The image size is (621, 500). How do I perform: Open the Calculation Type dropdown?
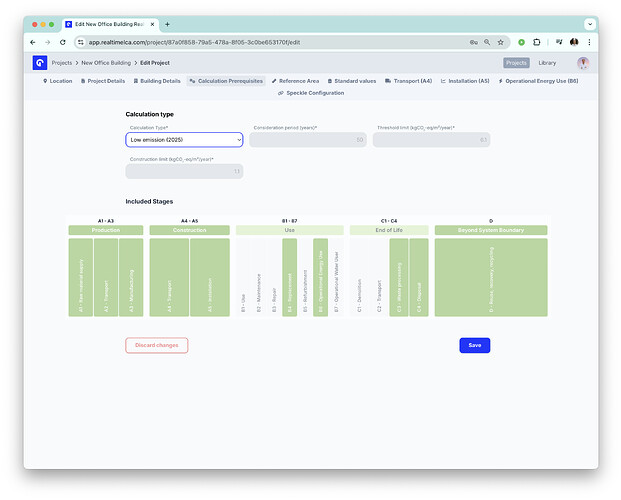(x=184, y=140)
